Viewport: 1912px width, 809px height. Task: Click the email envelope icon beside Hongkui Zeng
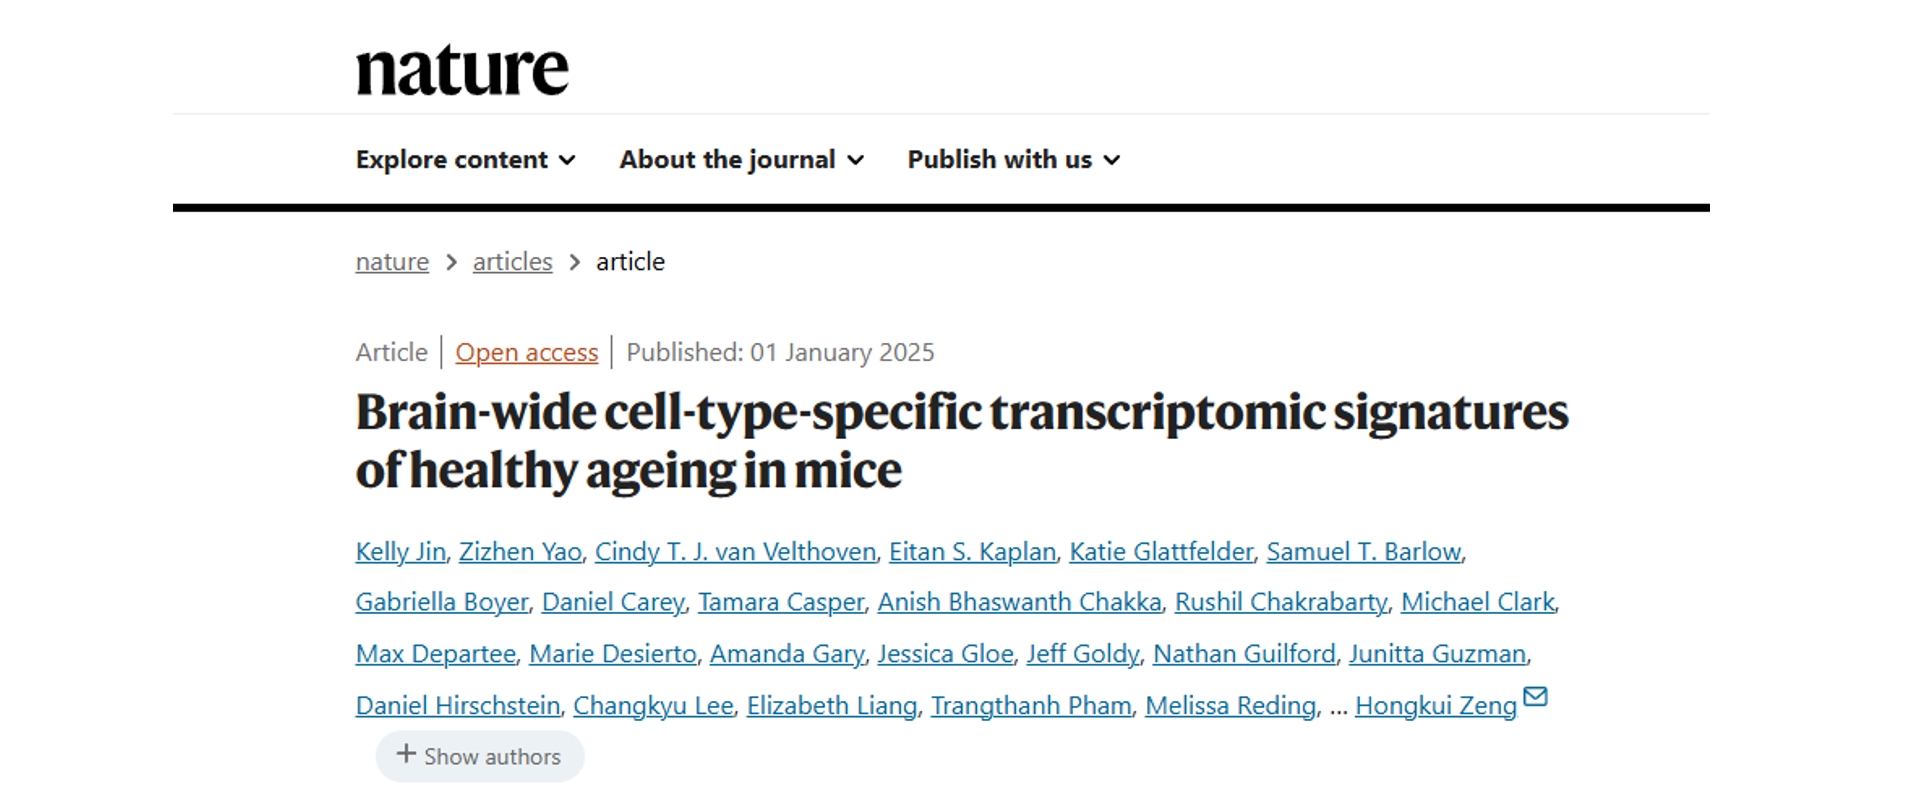[x=1535, y=697]
